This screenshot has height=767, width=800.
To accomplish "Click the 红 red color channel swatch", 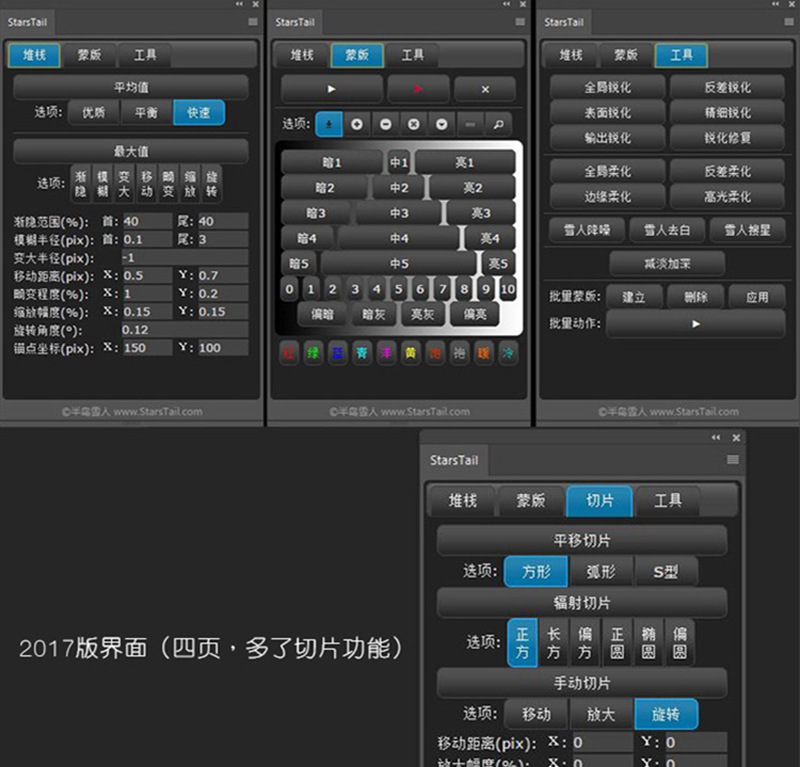I will (x=289, y=354).
